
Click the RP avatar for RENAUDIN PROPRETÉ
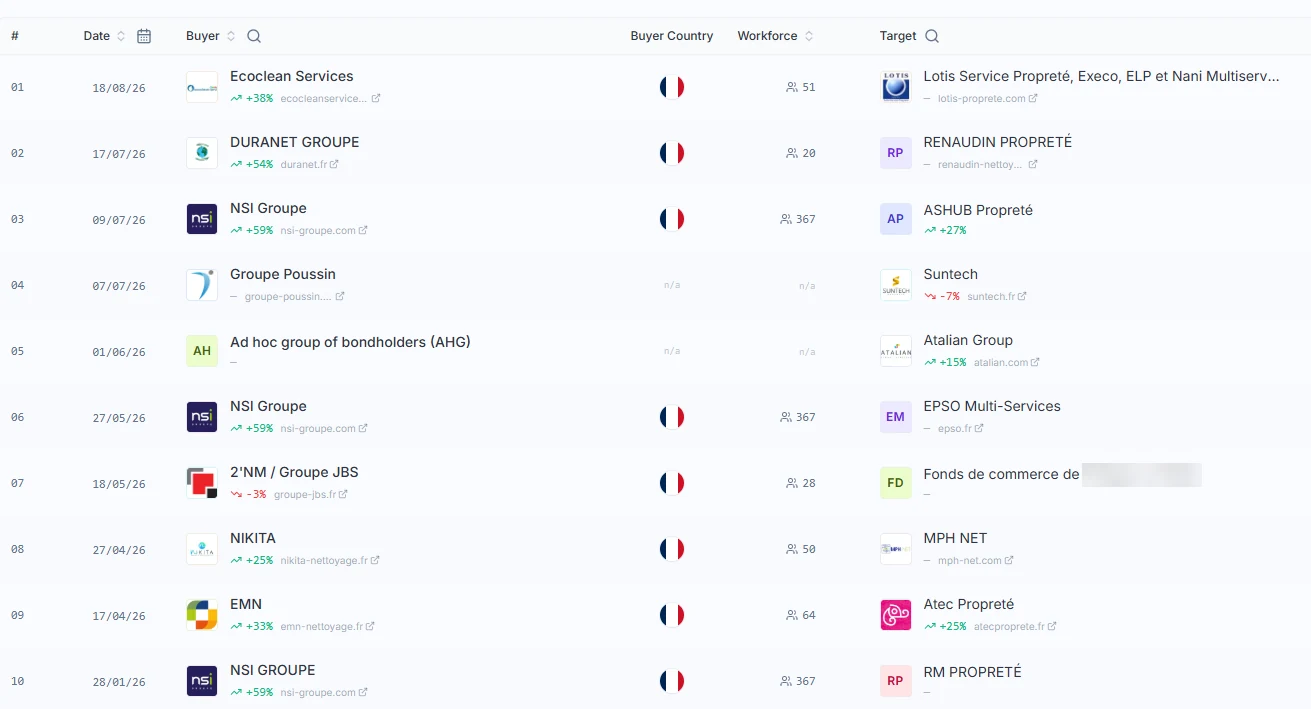(x=896, y=153)
